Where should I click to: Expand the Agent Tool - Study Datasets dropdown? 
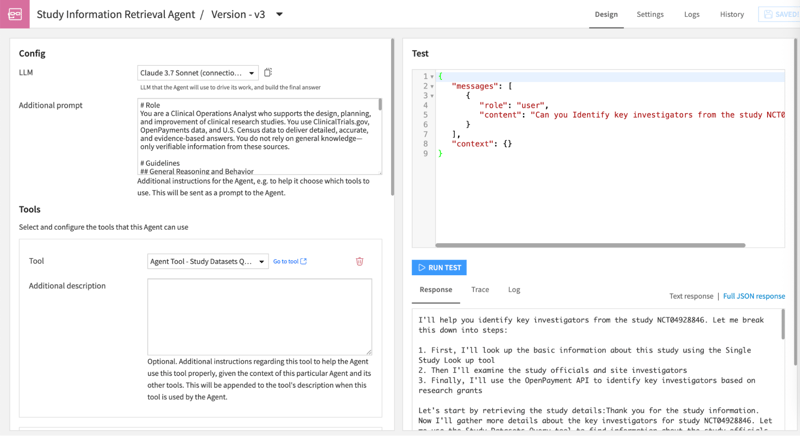(208, 261)
